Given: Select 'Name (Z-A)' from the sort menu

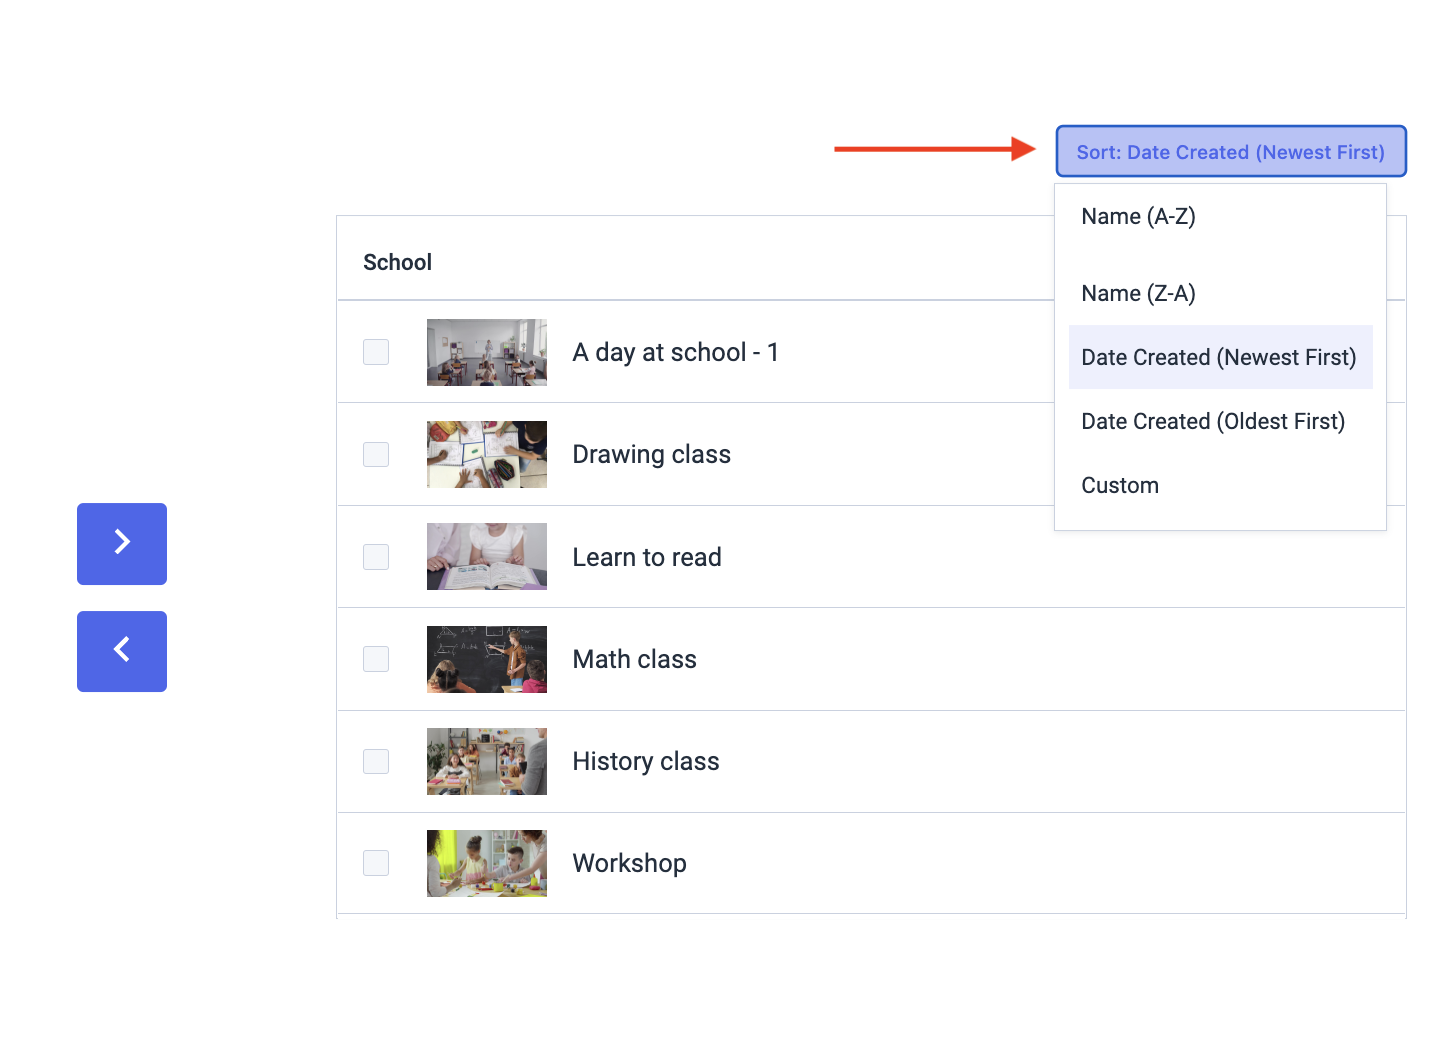Looking at the screenshot, I should [x=1138, y=293].
